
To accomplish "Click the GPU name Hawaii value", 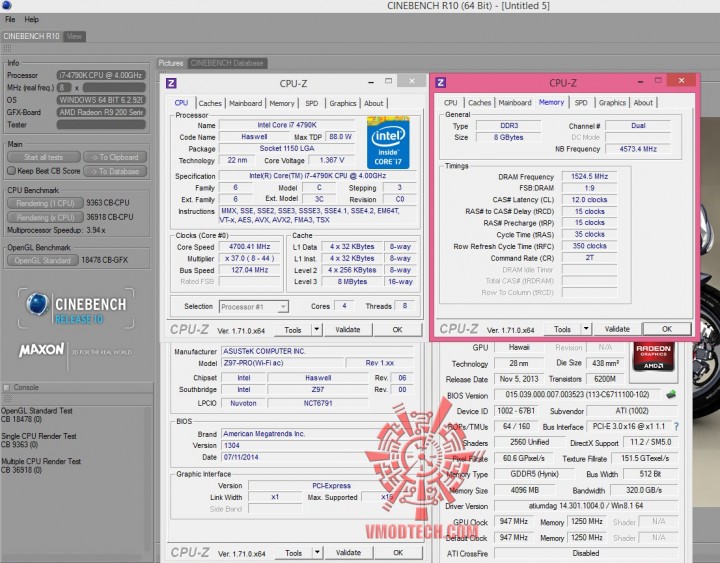I will tap(519, 347).
